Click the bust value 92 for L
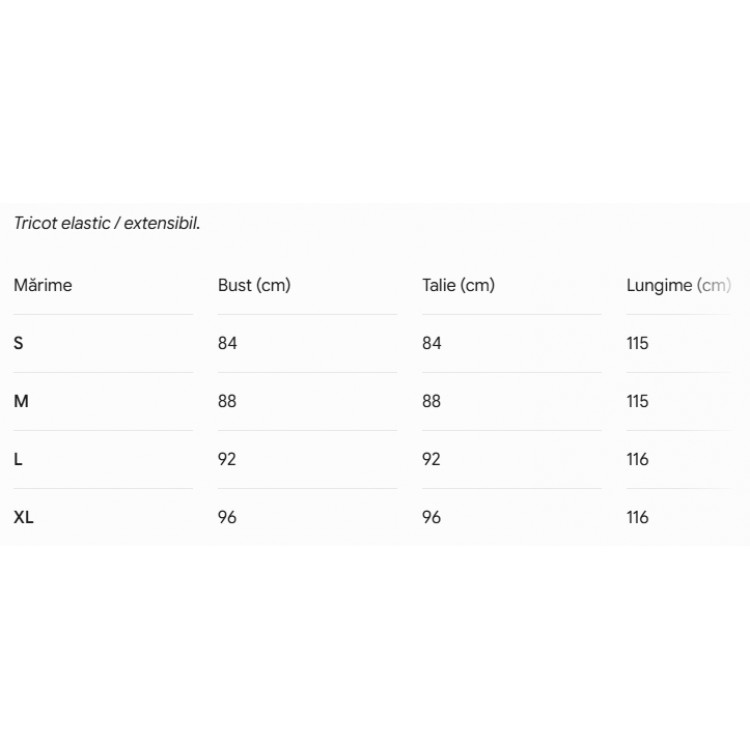The image size is (750, 750). (227, 459)
